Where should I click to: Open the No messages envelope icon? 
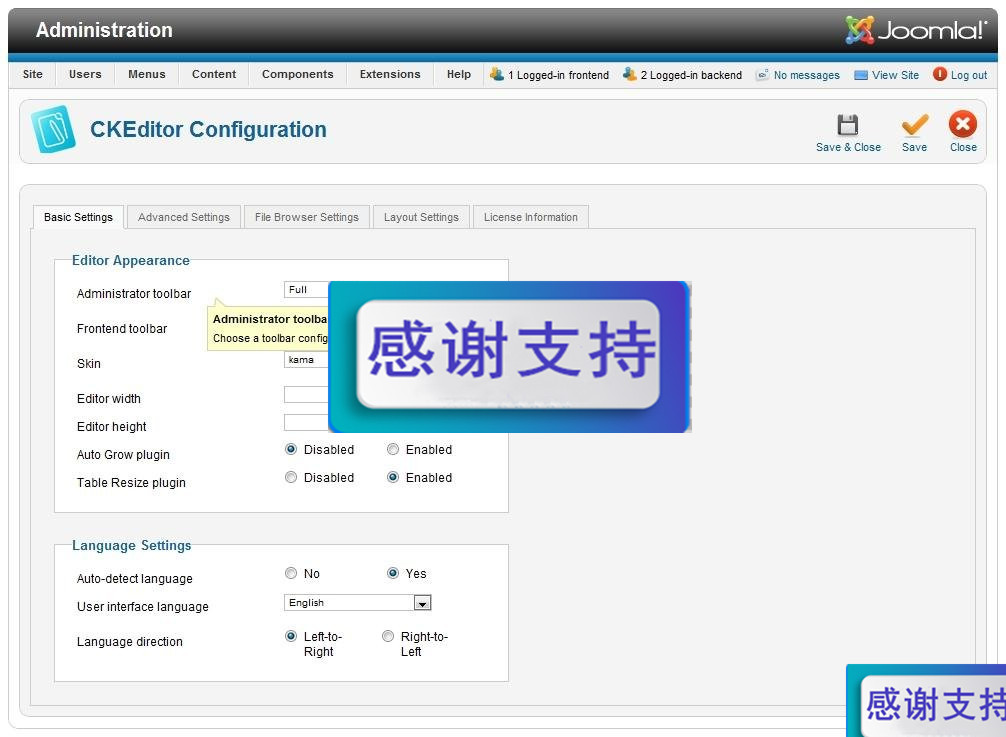click(762, 75)
